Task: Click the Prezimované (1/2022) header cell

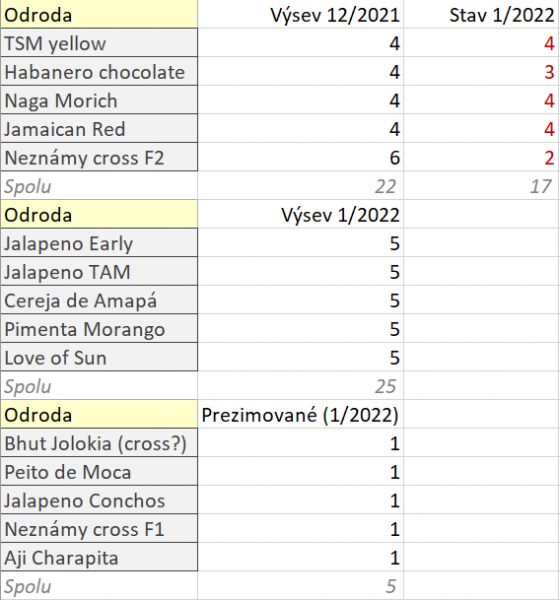Action: 301,414
